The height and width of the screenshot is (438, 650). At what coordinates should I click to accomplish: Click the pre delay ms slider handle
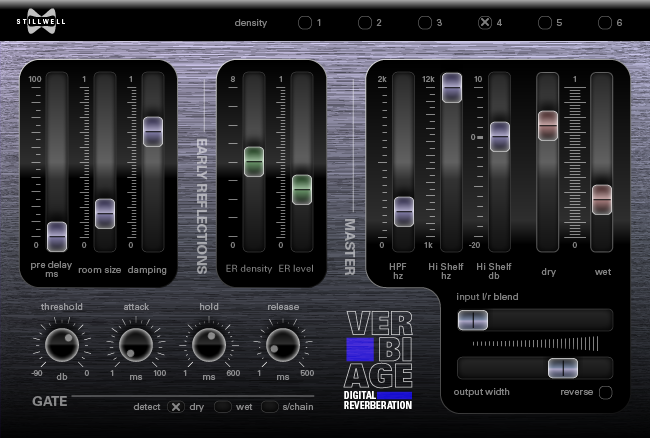pyautogui.click(x=57, y=237)
